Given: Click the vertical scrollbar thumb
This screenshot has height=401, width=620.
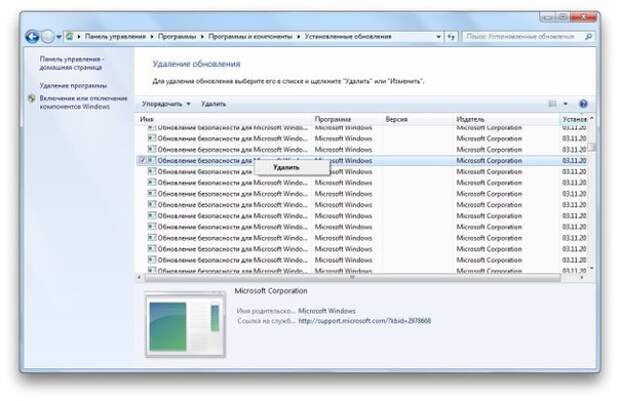Looking at the screenshot, I should pos(592,147).
